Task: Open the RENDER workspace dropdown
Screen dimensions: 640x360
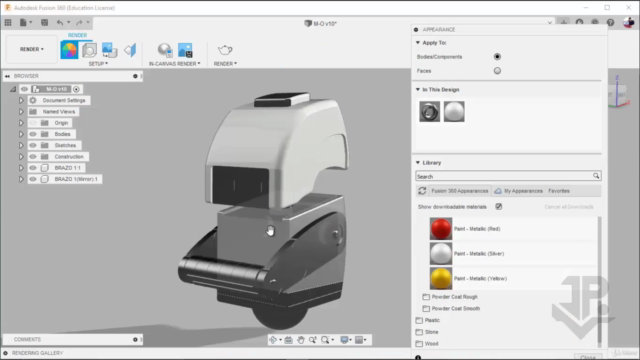Action: click(32, 49)
